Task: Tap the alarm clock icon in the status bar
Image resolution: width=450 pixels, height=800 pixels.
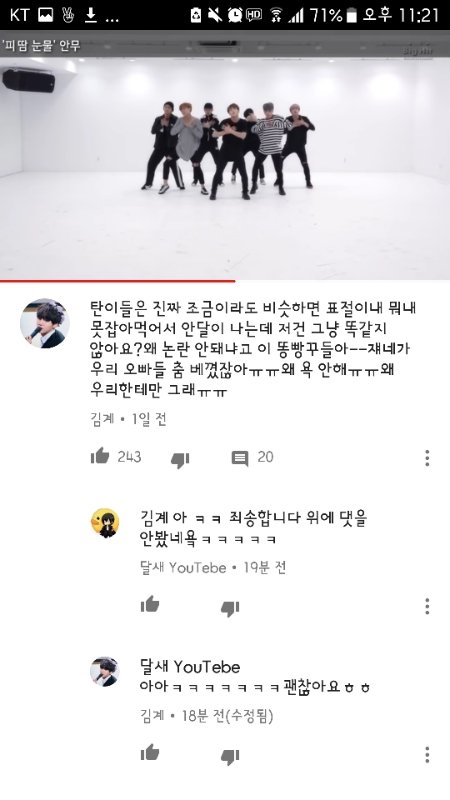Action: (x=235, y=15)
